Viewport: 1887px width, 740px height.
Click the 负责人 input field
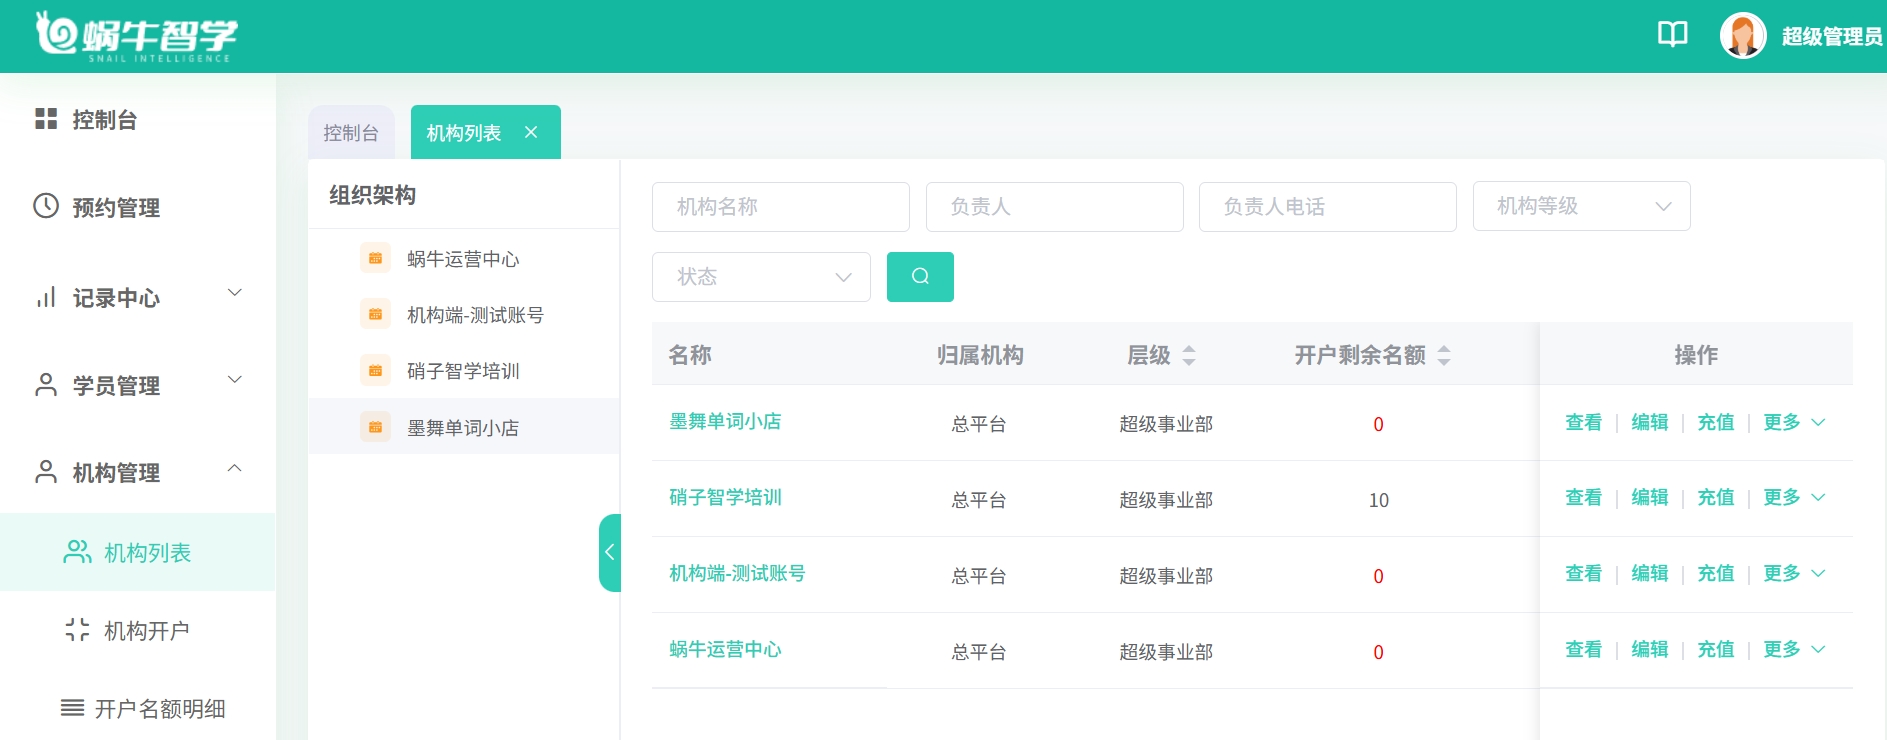[1055, 207]
